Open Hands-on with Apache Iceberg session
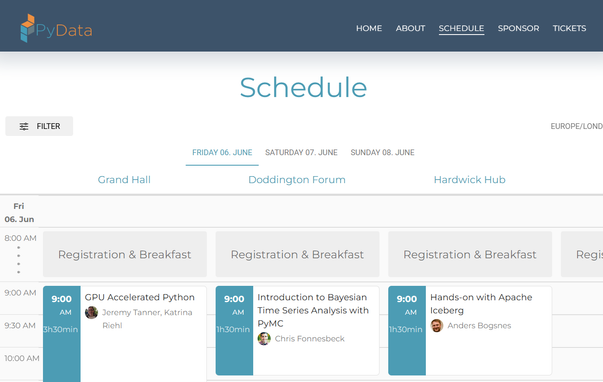Image resolution: width=603 pixels, height=382 pixels. pos(481,304)
